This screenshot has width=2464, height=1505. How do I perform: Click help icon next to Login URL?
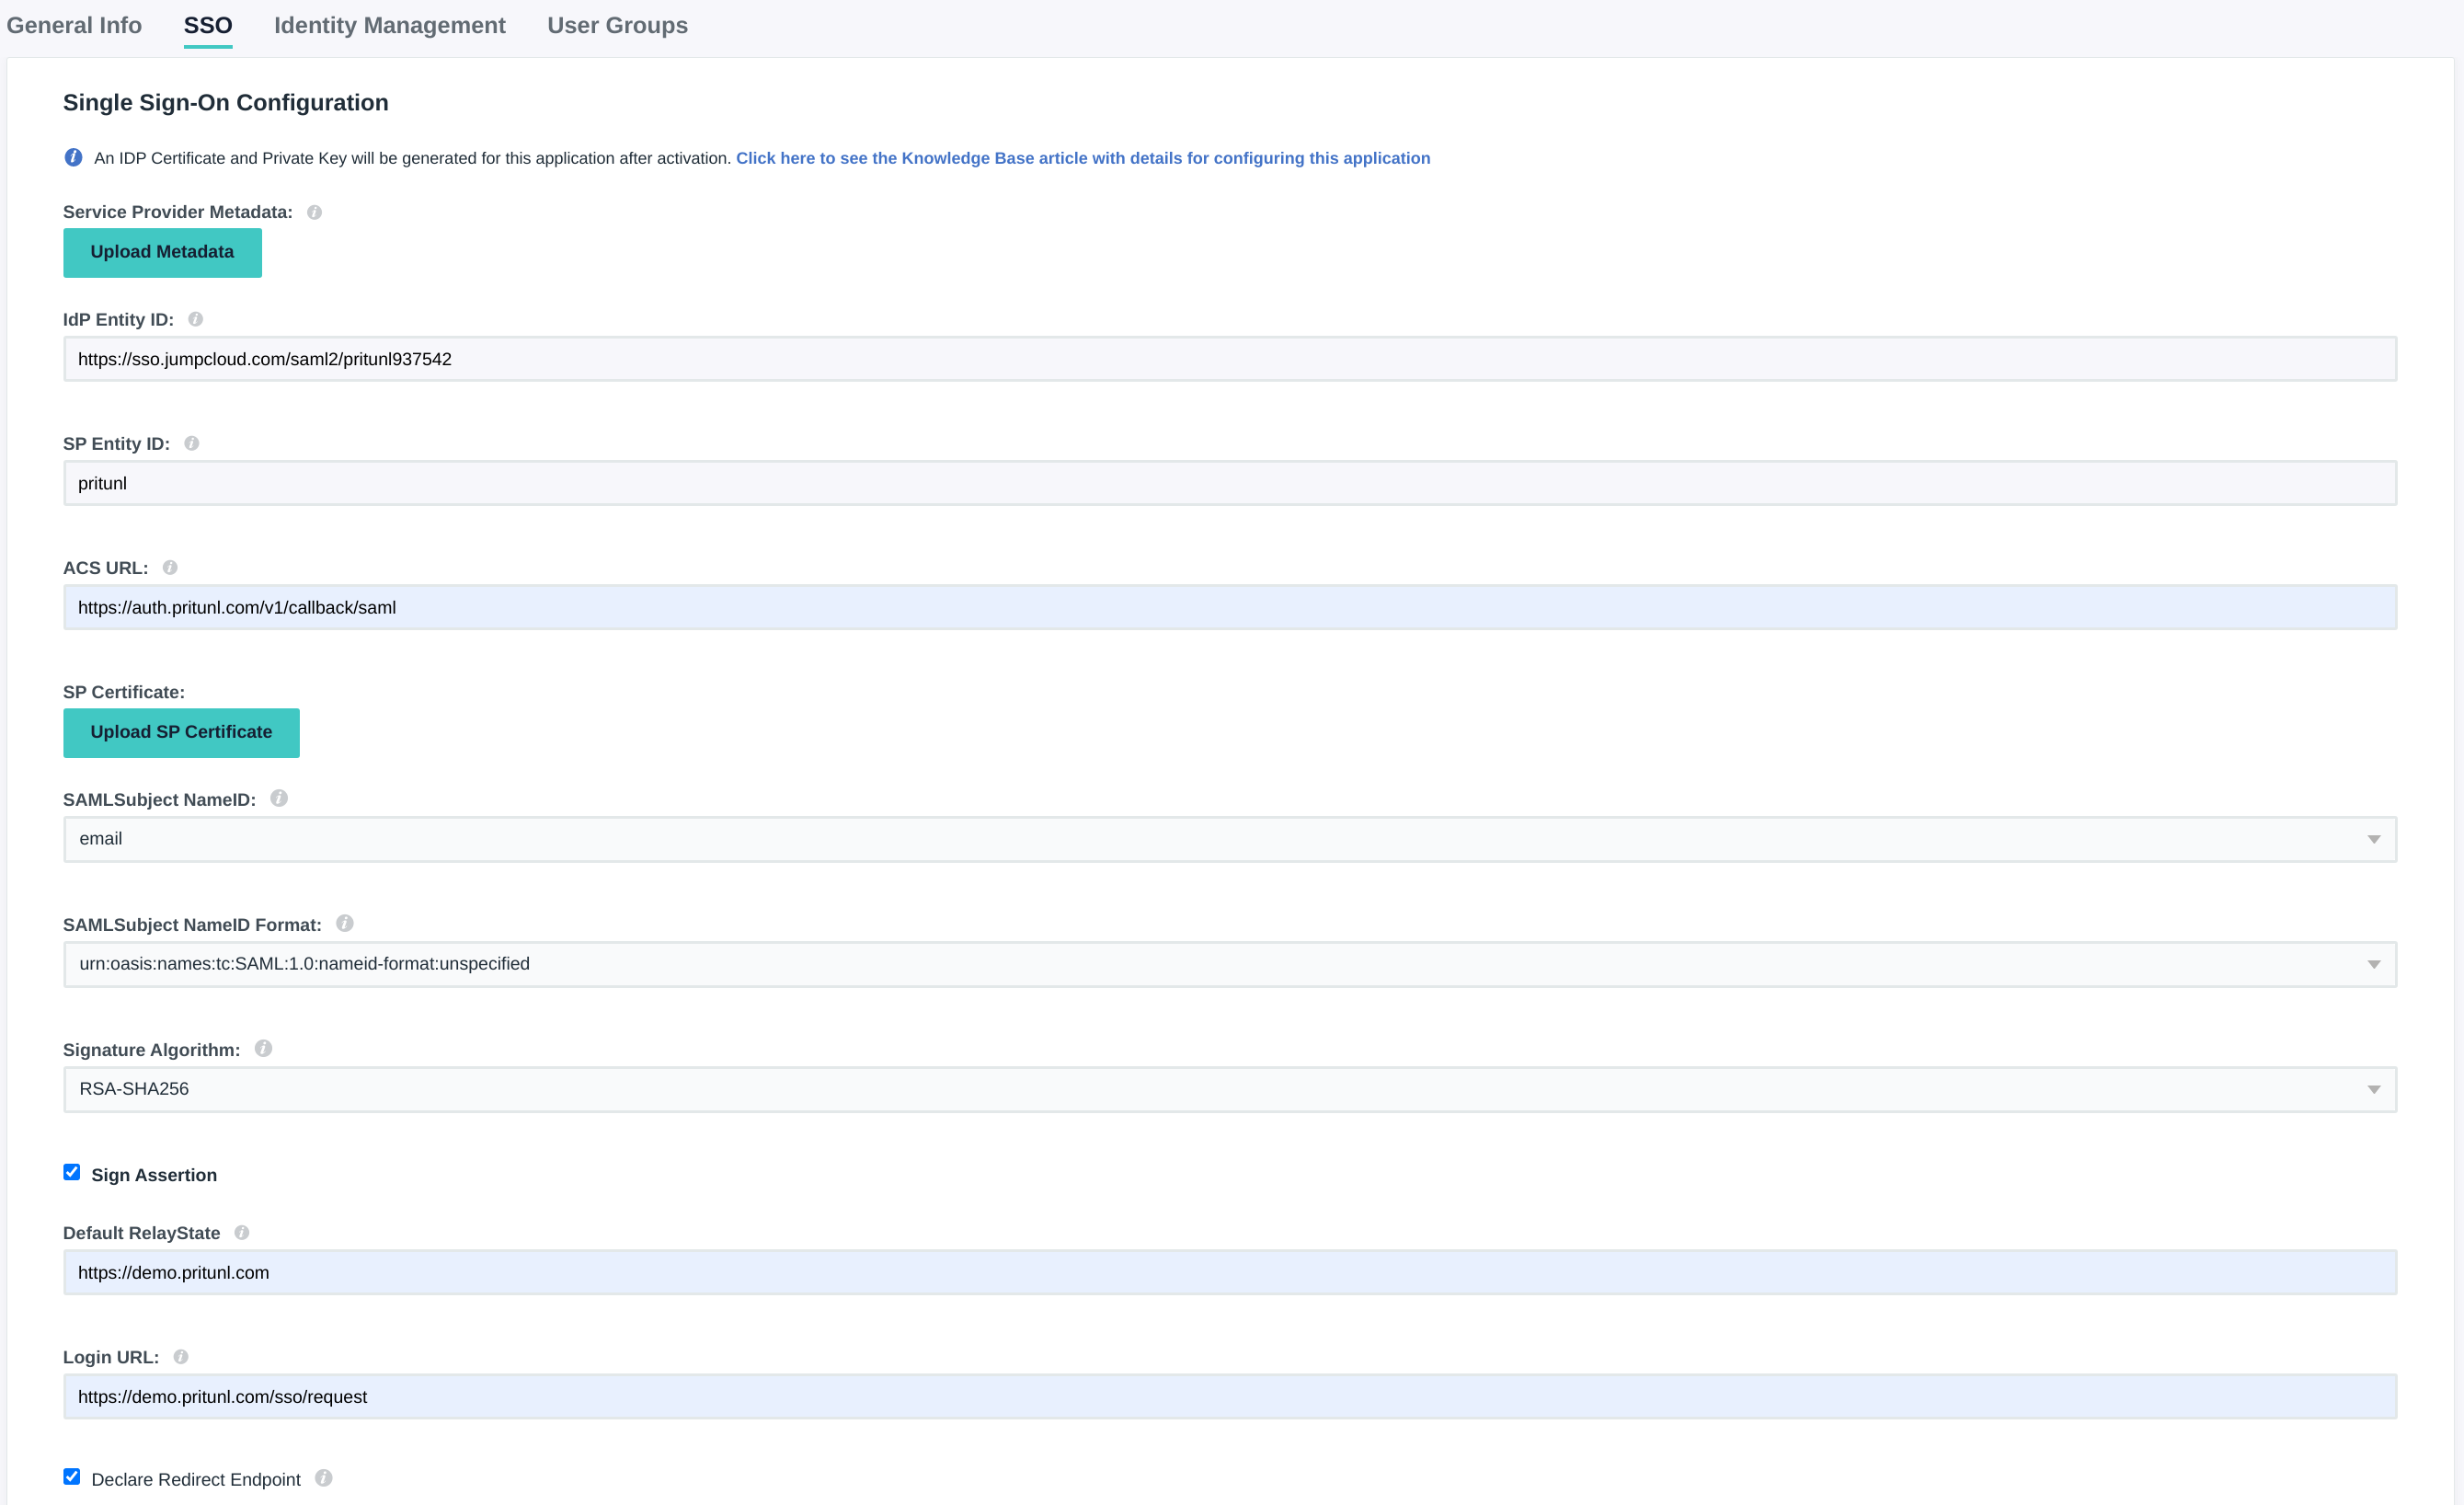pyautogui.click(x=181, y=1356)
